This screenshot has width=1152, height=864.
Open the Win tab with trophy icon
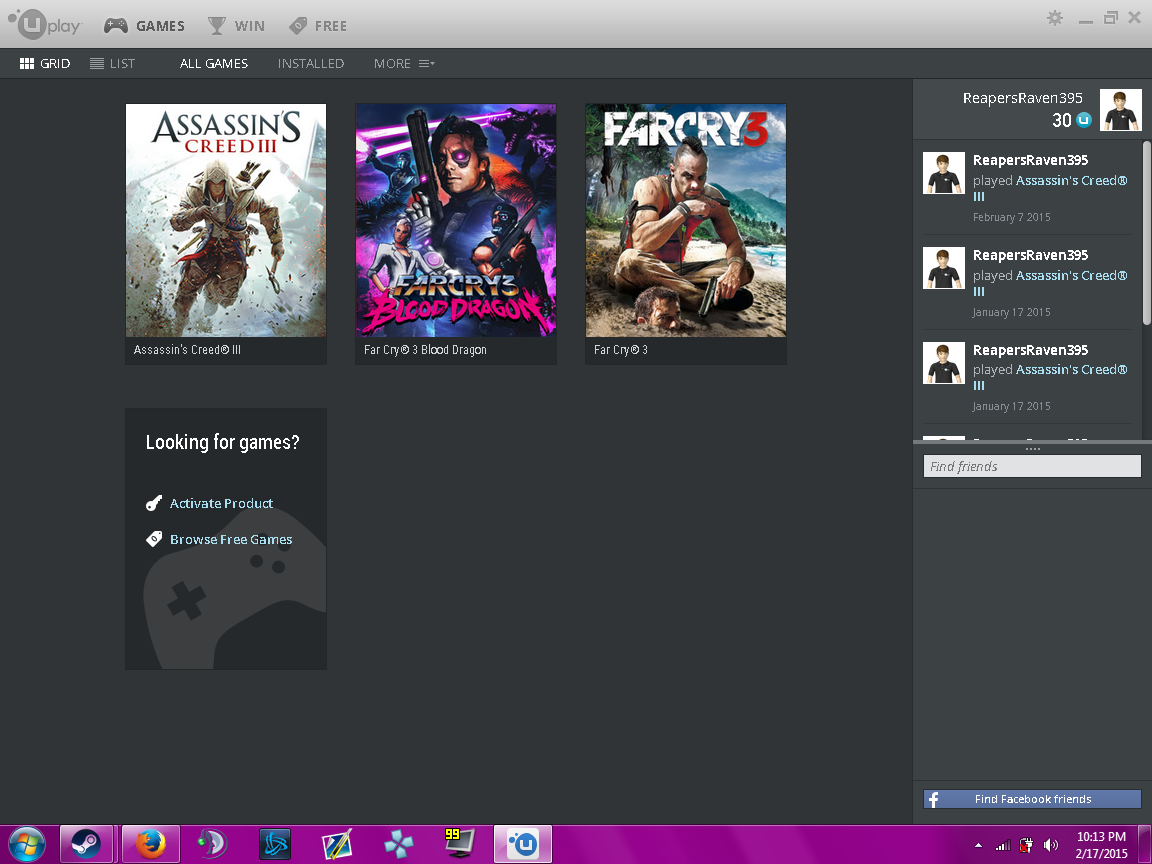click(236, 26)
